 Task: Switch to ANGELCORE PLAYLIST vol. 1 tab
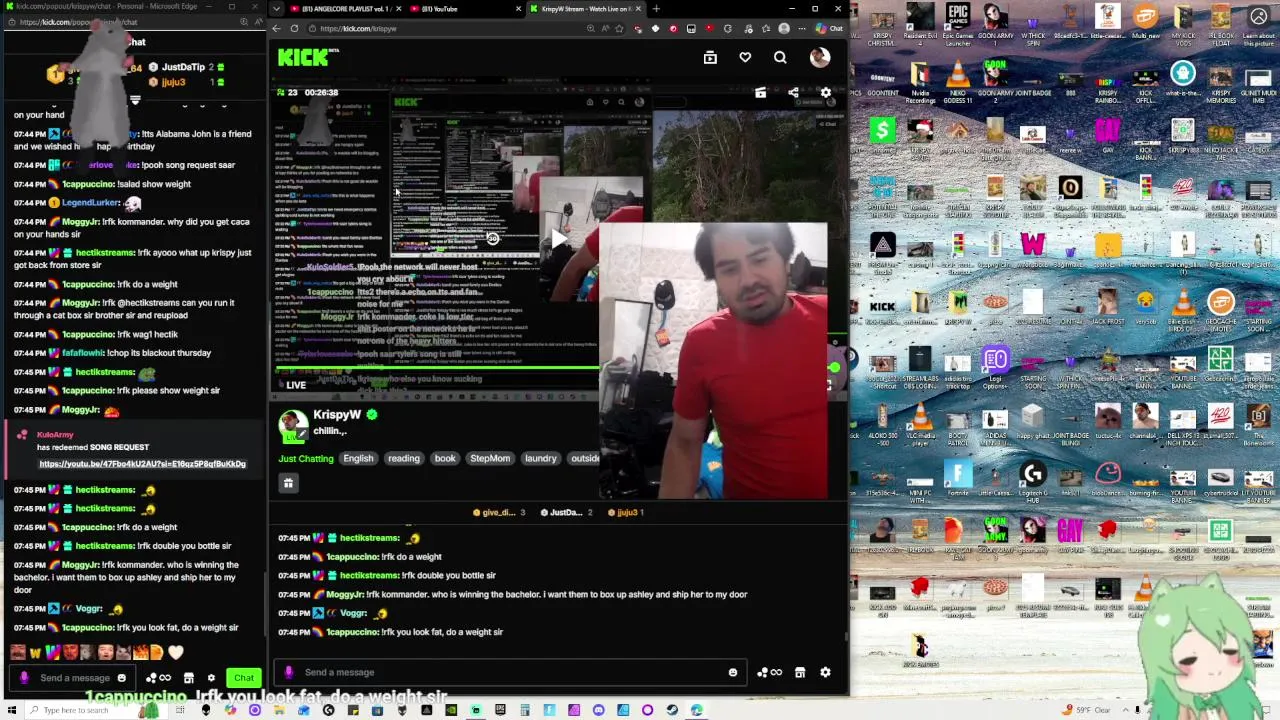[342, 9]
